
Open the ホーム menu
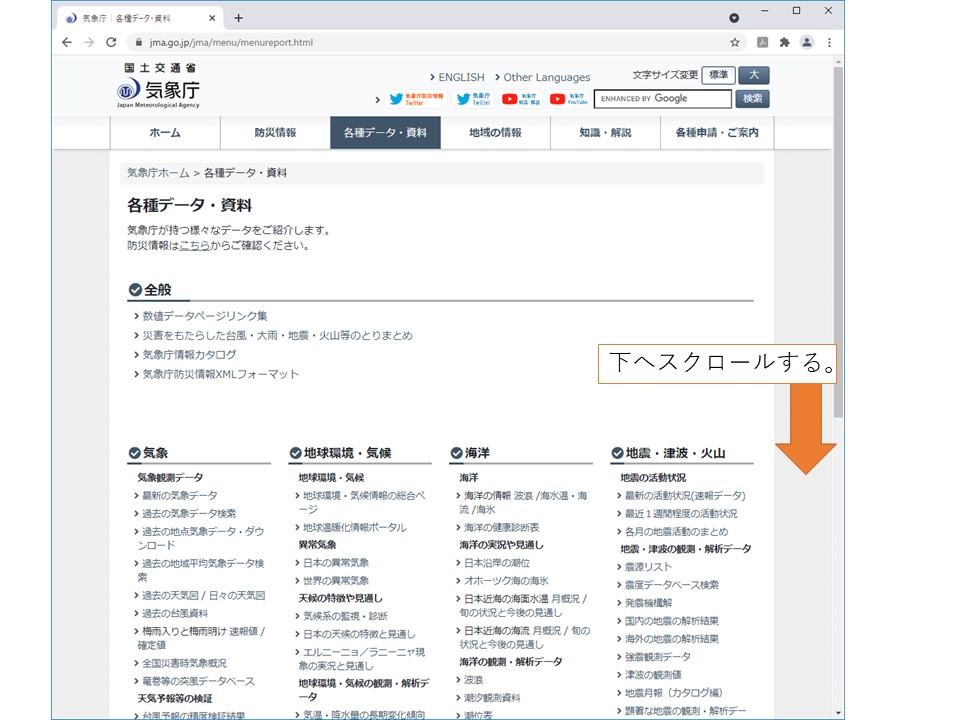pyautogui.click(x=165, y=132)
